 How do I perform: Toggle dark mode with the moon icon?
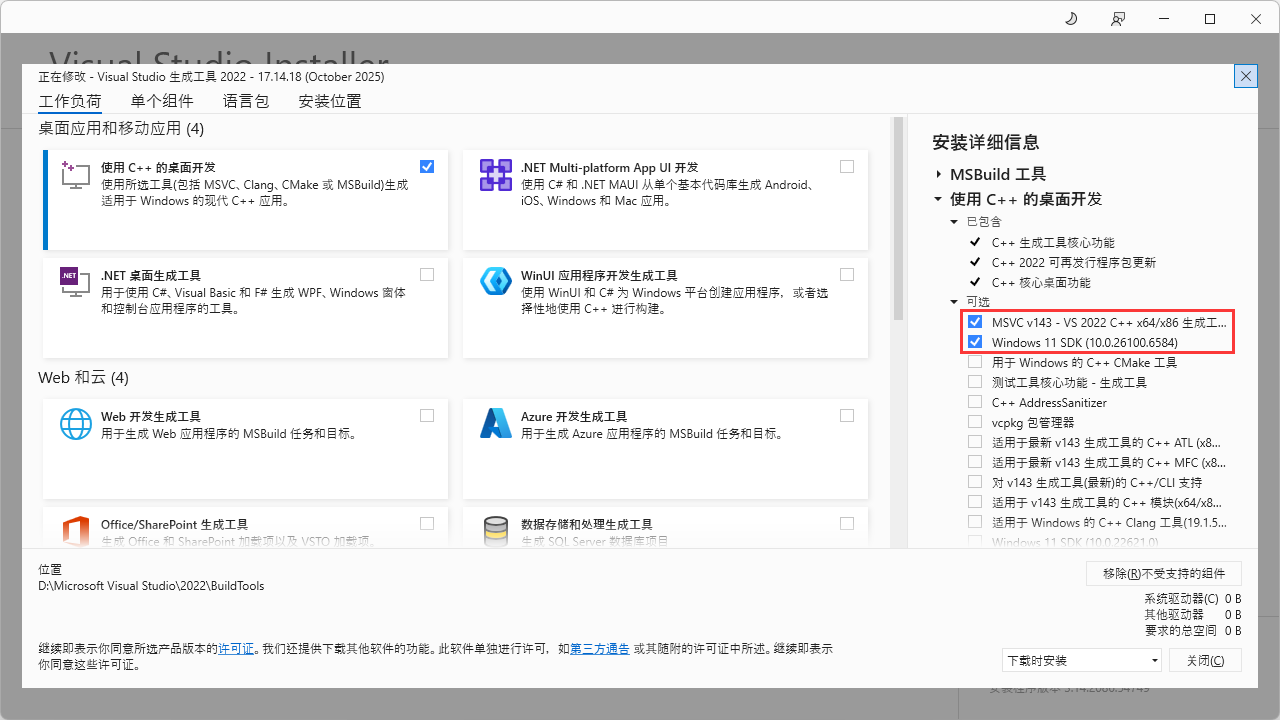click(x=1070, y=18)
